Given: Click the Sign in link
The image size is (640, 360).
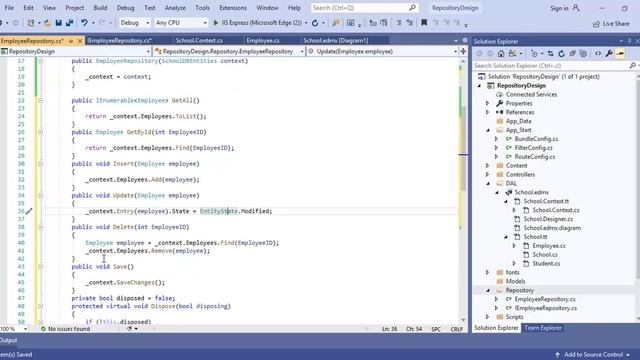Looking at the screenshot, I should coord(559,8).
